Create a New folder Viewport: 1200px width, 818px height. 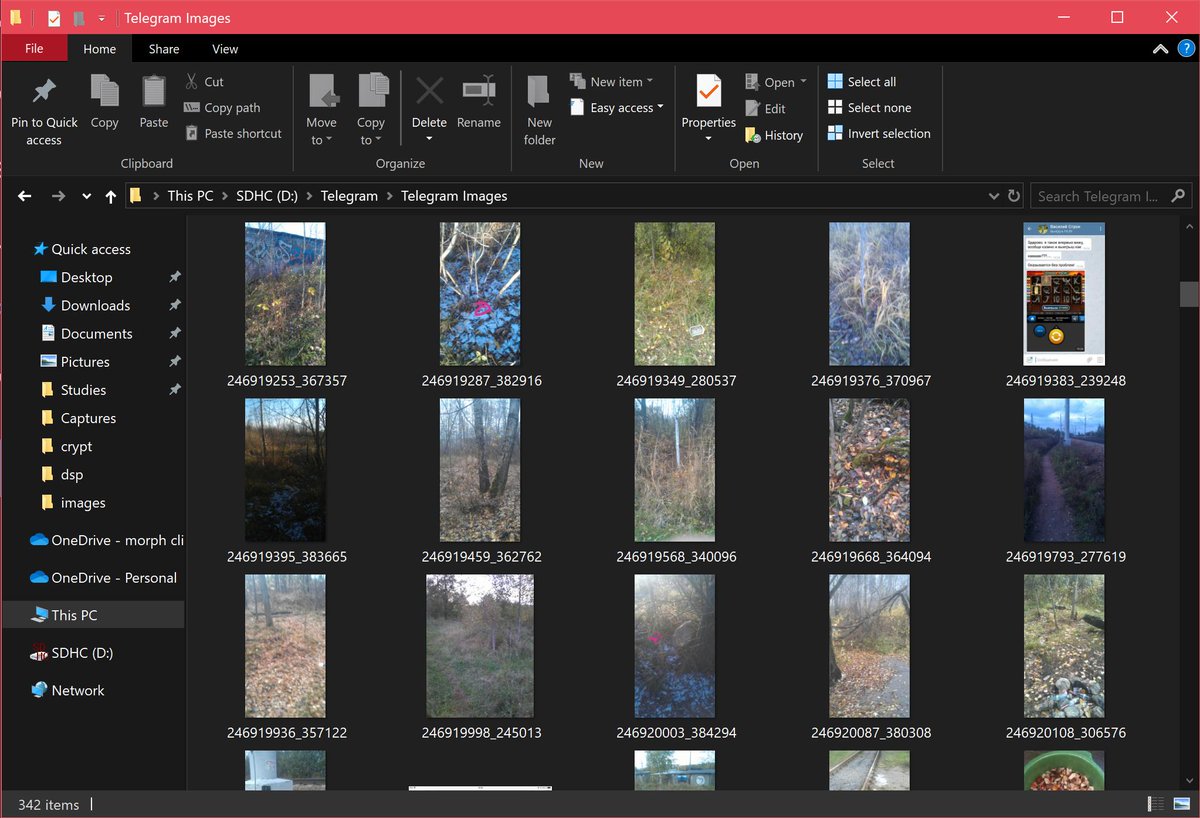[540, 110]
